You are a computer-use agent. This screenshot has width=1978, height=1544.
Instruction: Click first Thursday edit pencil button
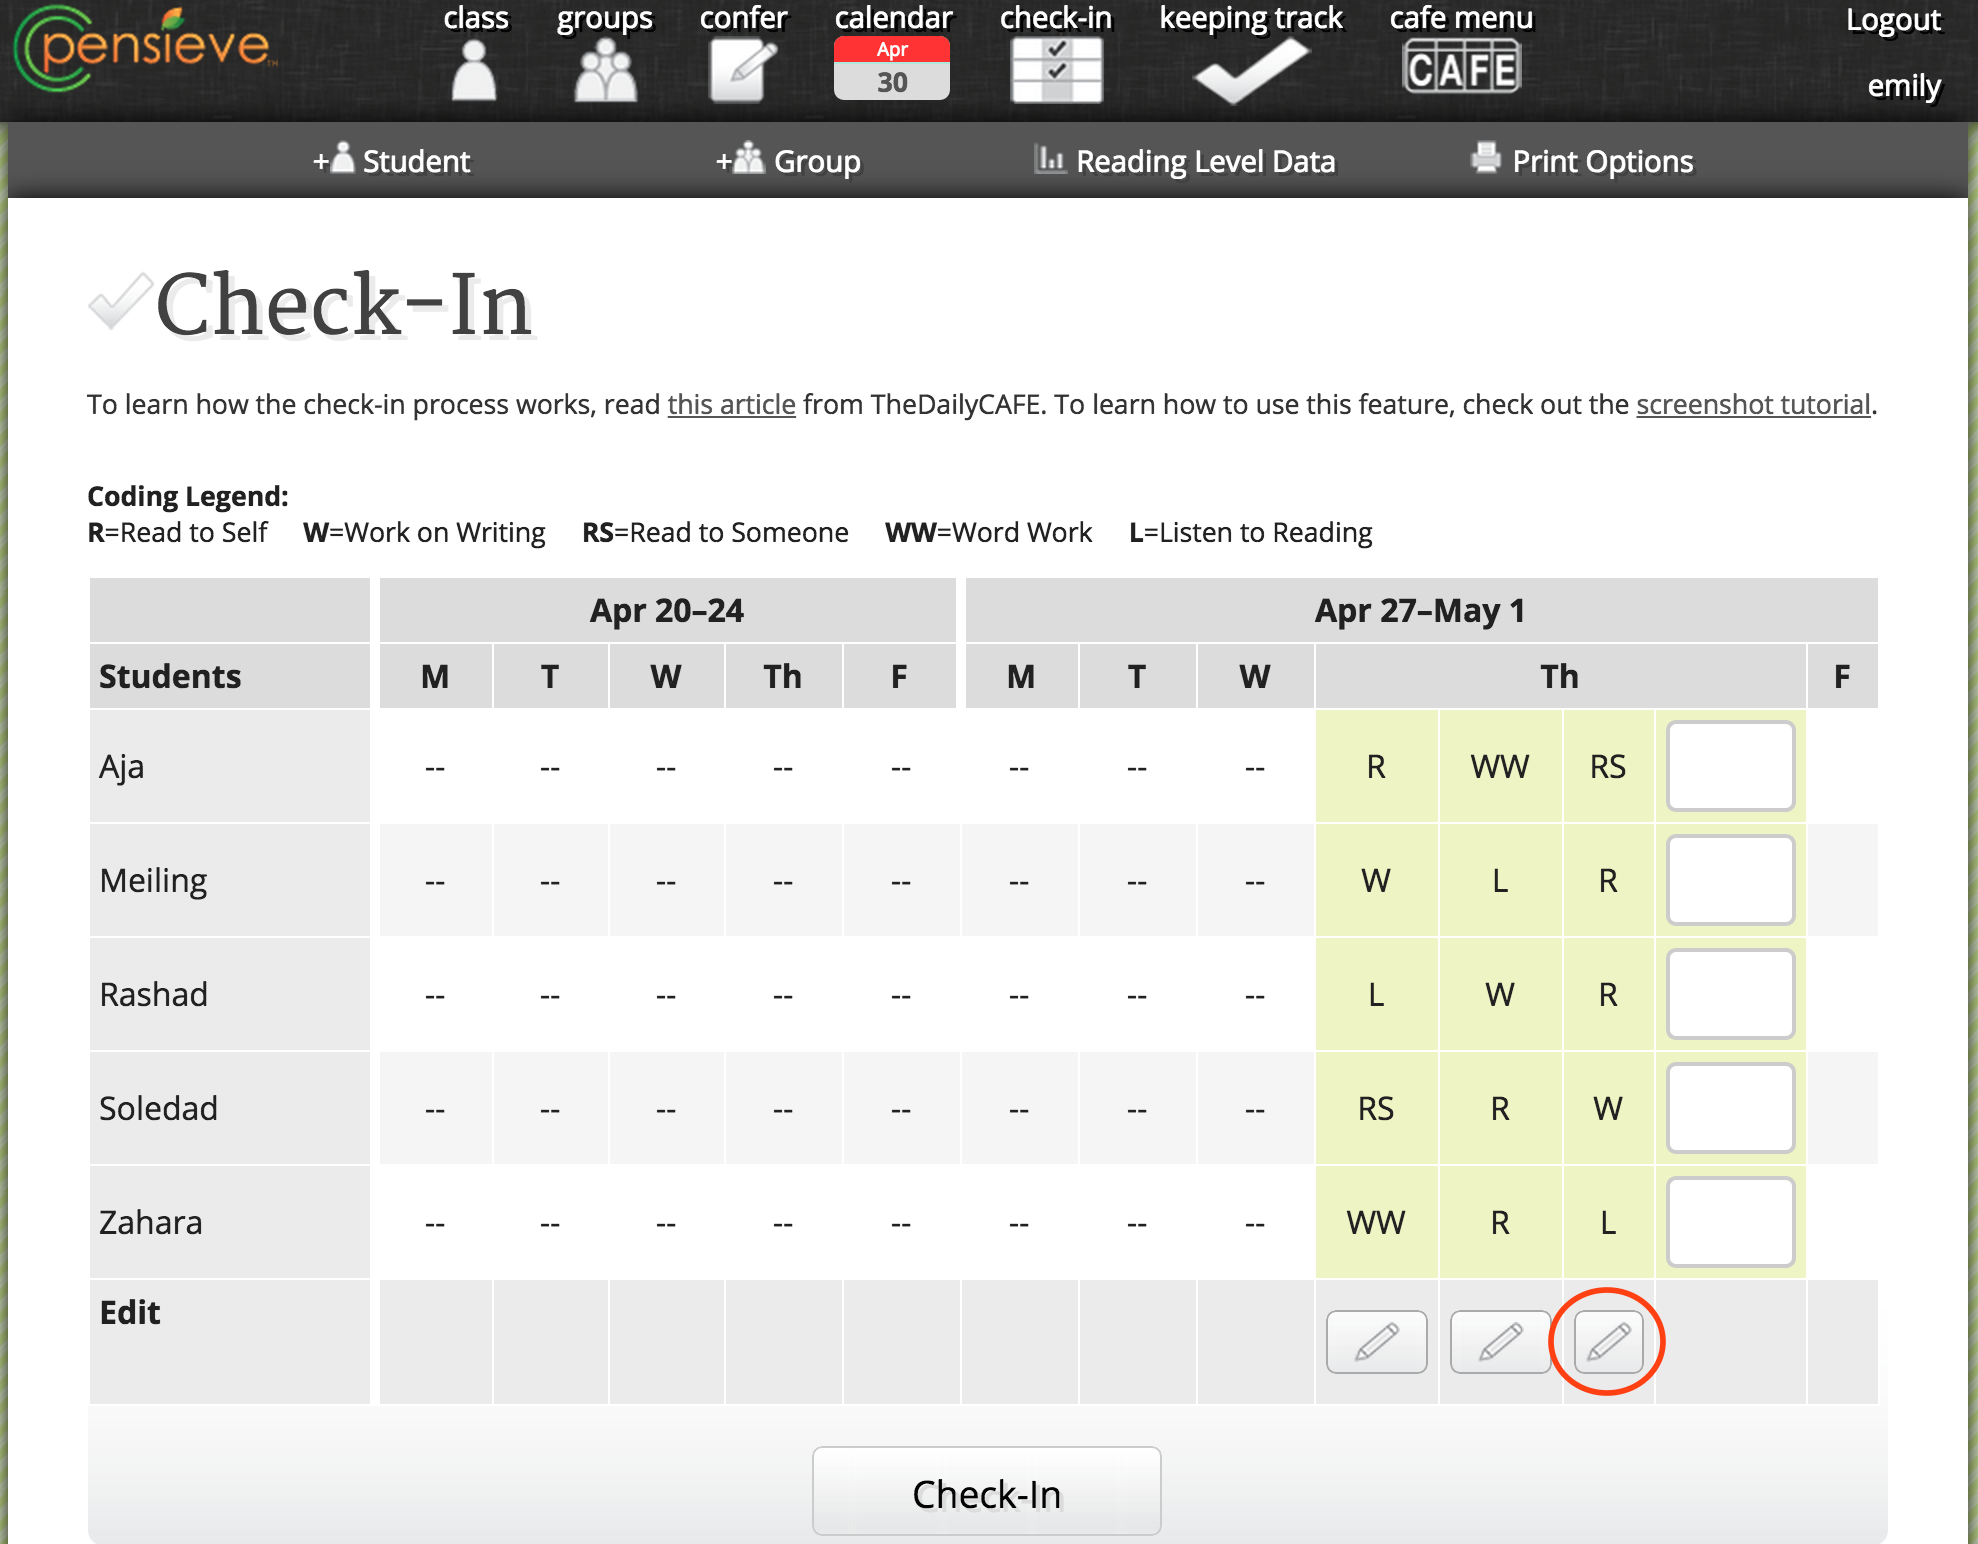pos(1377,1342)
